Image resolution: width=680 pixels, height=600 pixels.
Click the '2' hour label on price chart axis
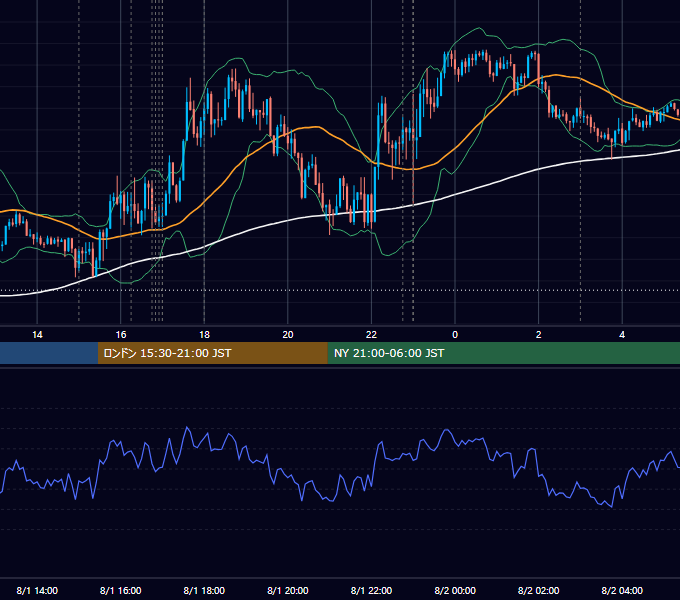(x=539, y=335)
